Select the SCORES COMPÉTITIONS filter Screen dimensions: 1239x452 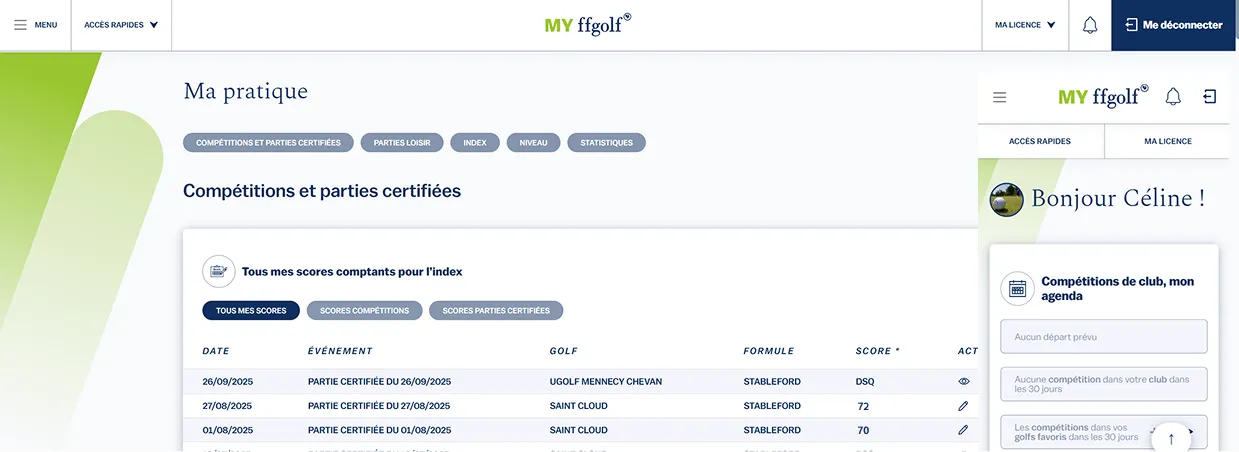click(x=364, y=311)
